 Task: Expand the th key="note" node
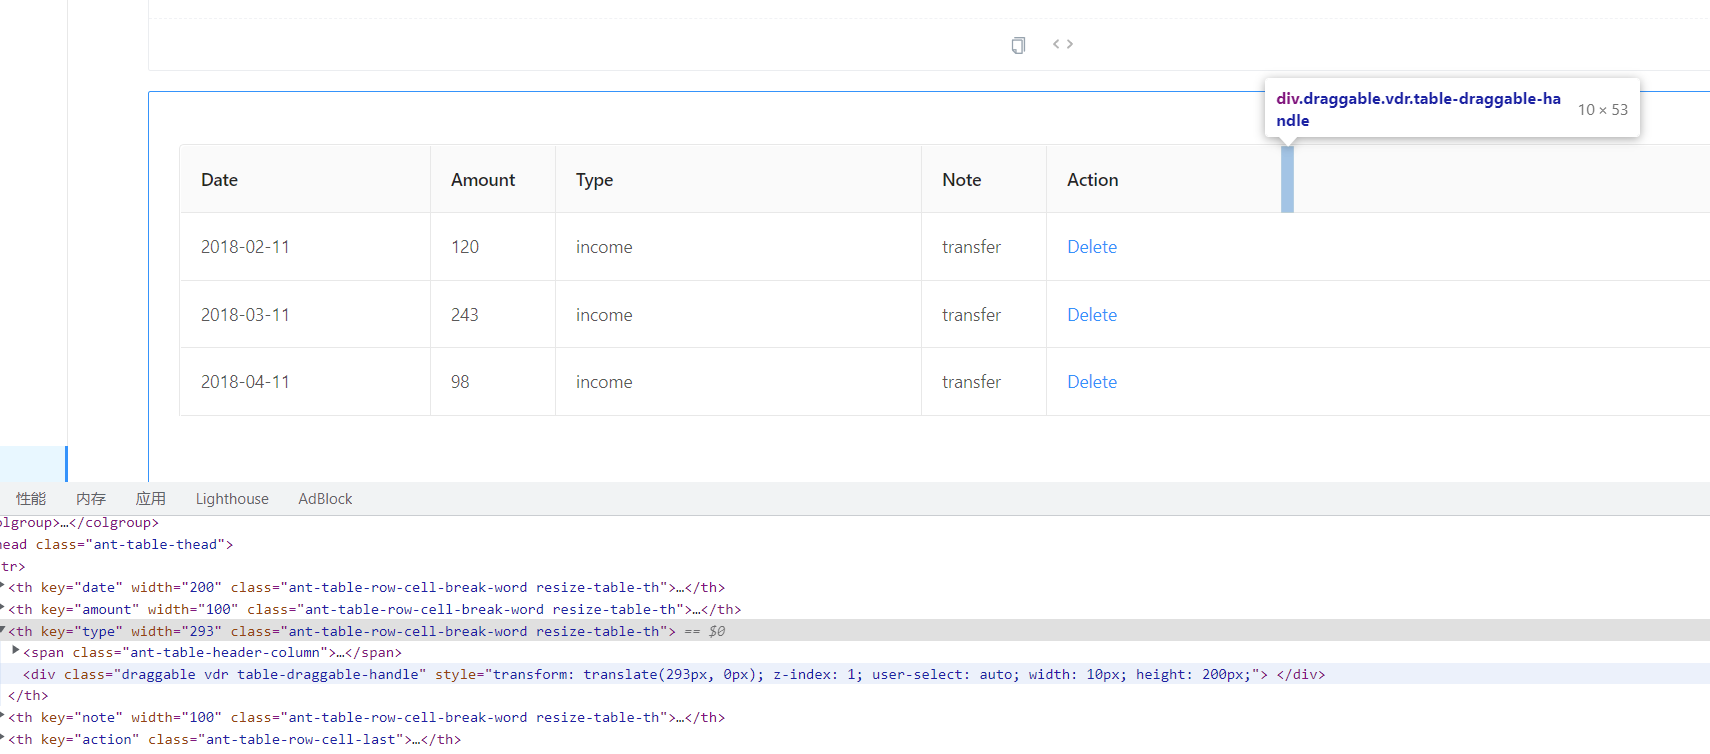pos(3,717)
